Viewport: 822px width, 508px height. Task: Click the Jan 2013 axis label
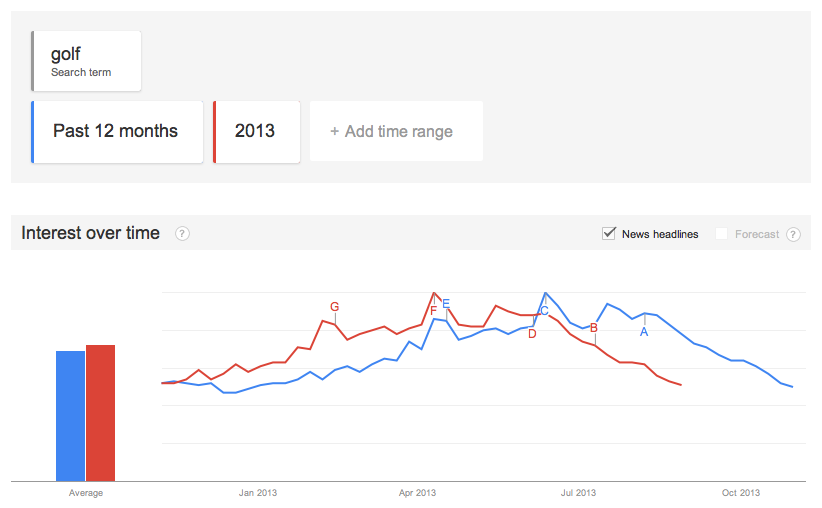(x=258, y=492)
